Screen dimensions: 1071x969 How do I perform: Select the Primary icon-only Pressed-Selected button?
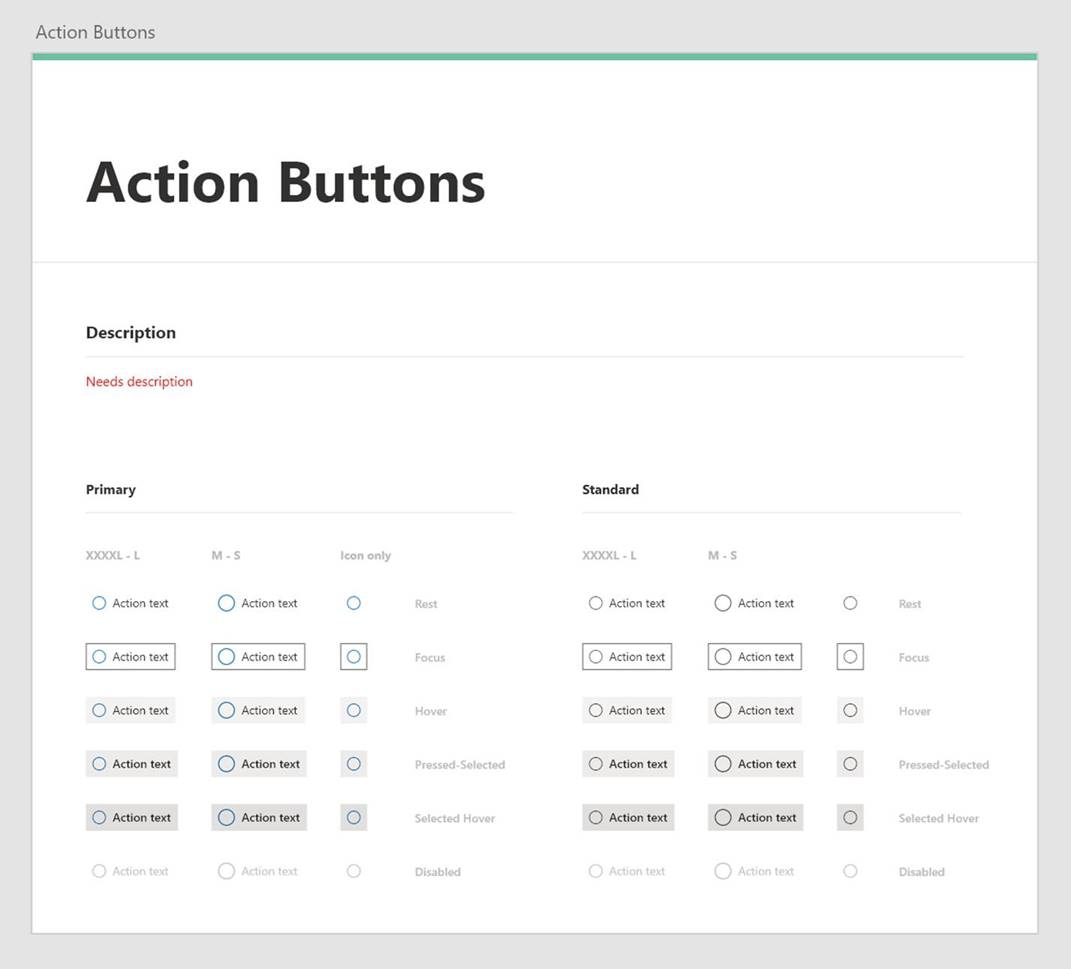(x=353, y=763)
